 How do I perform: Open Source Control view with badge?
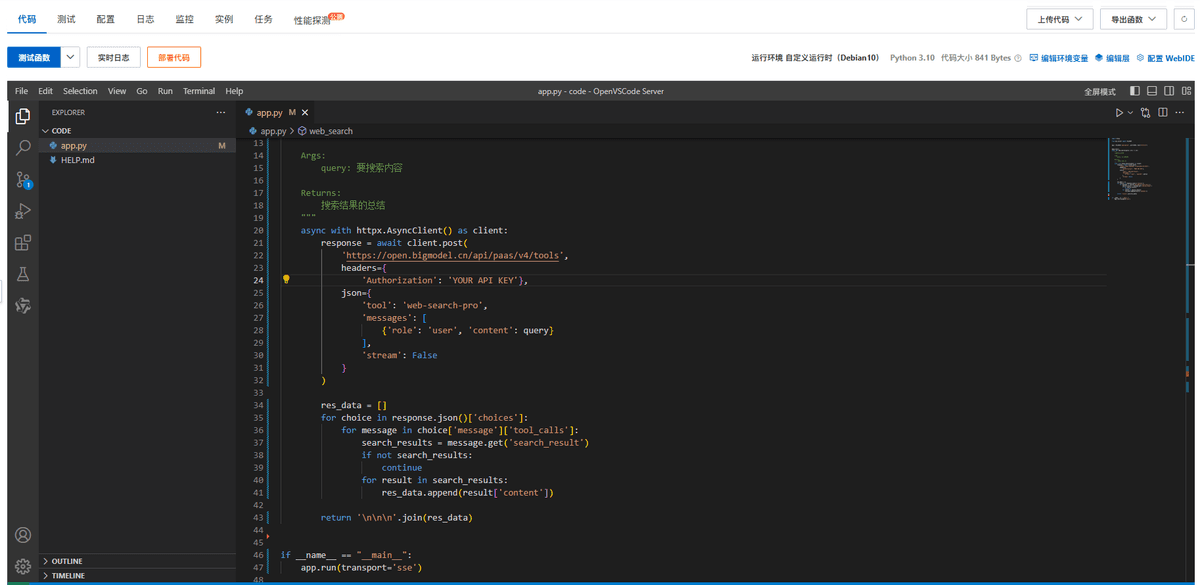click(23, 180)
